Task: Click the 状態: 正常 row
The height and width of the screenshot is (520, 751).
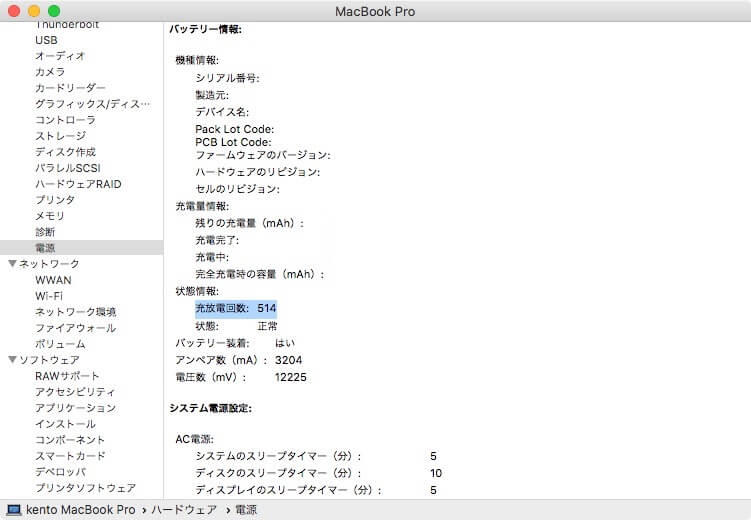Action: 236,326
